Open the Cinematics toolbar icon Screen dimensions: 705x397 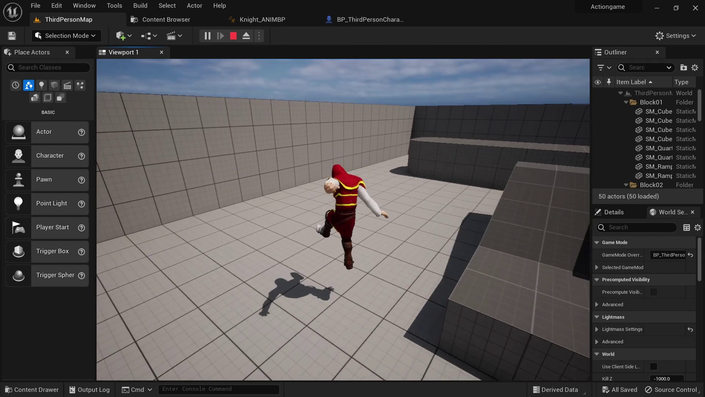174,36
